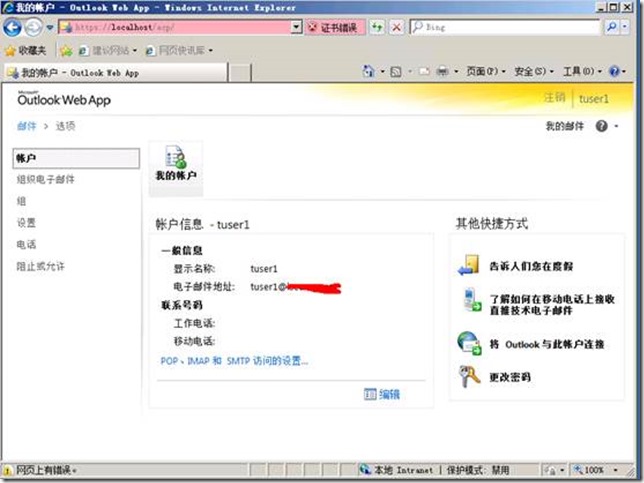Open the Home icon dropdown arrow
Viewport: 644px width, 483px height.
click(382, 72)
